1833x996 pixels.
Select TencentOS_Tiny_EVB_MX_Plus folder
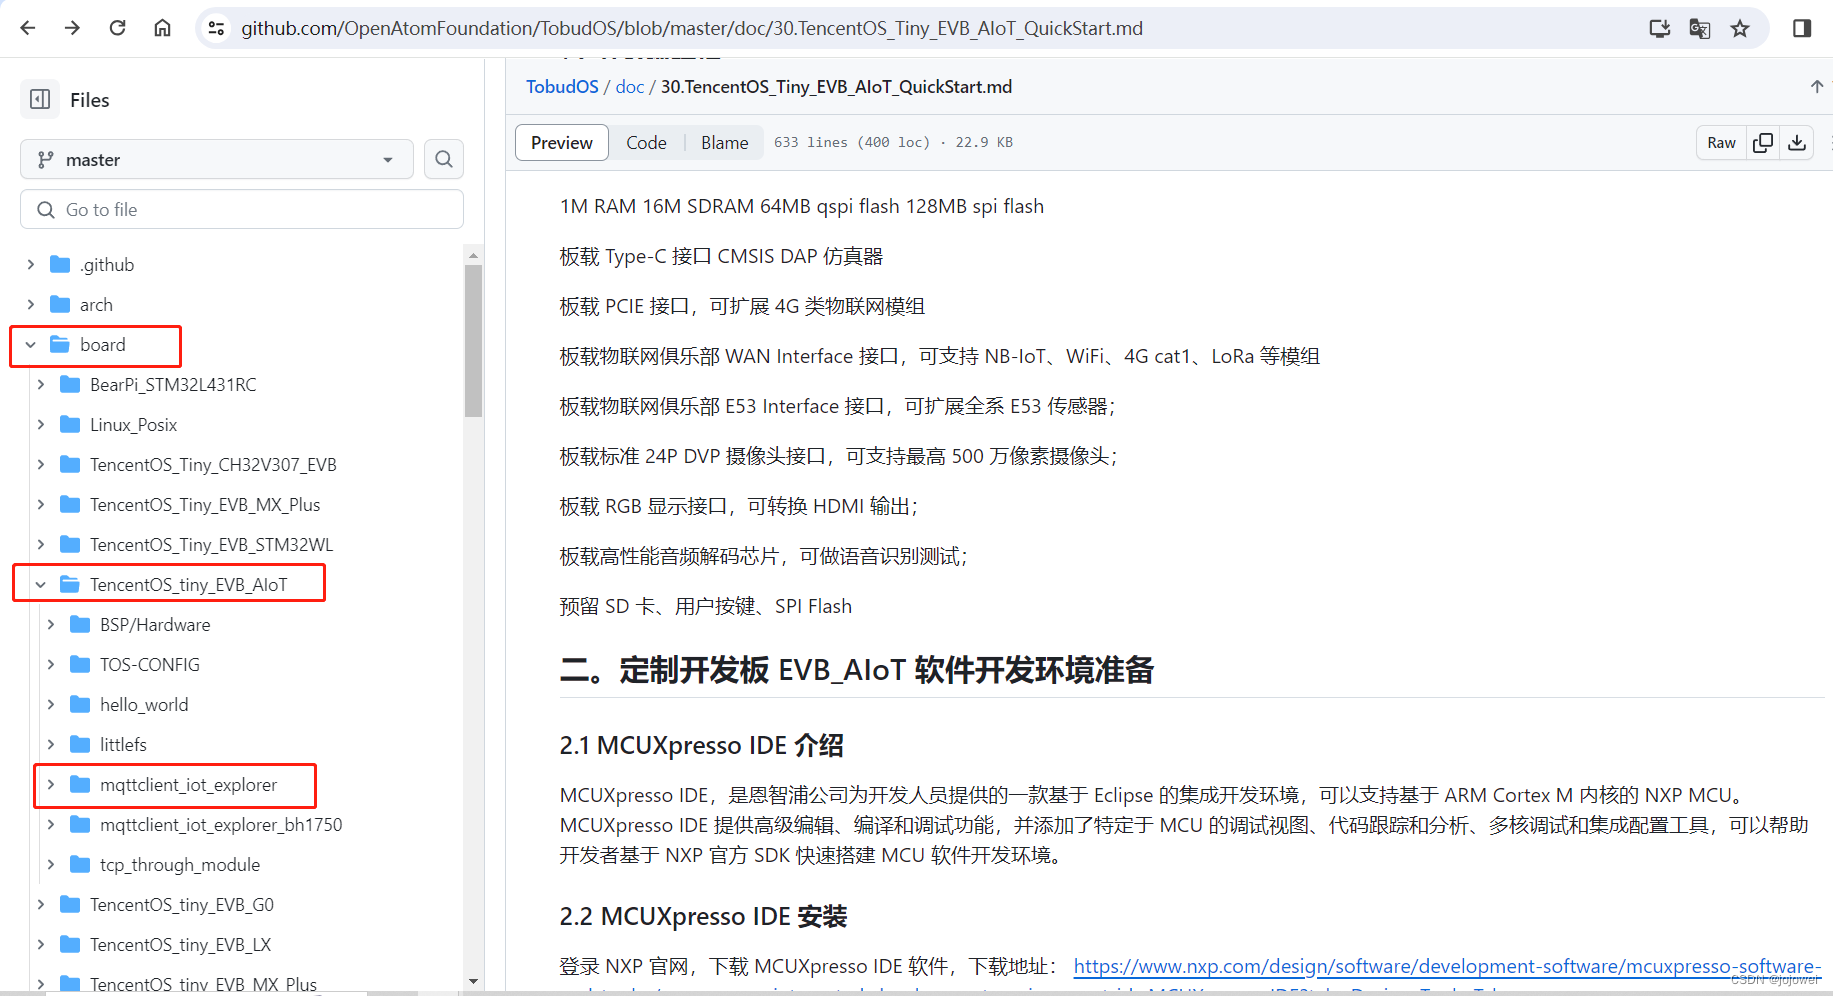click(x=205, y=504)
